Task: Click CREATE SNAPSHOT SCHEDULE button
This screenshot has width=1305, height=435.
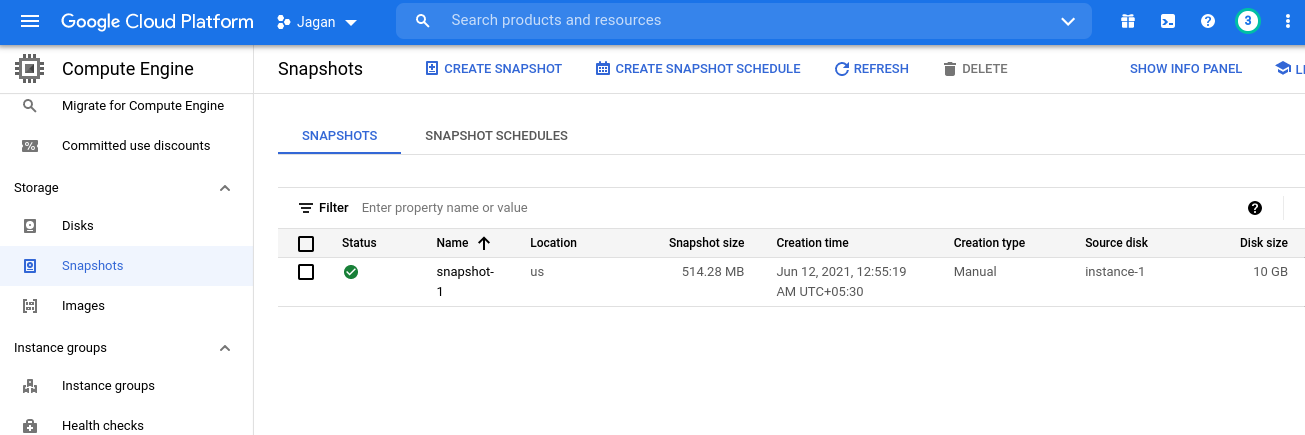Action: click(x=698, y=69)
